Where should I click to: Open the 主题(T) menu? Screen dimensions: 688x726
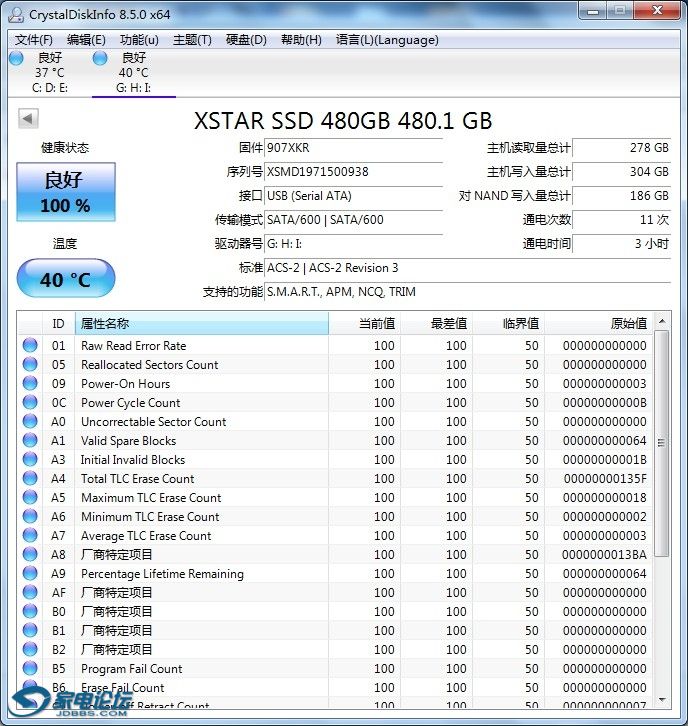(x=192, y=40)
